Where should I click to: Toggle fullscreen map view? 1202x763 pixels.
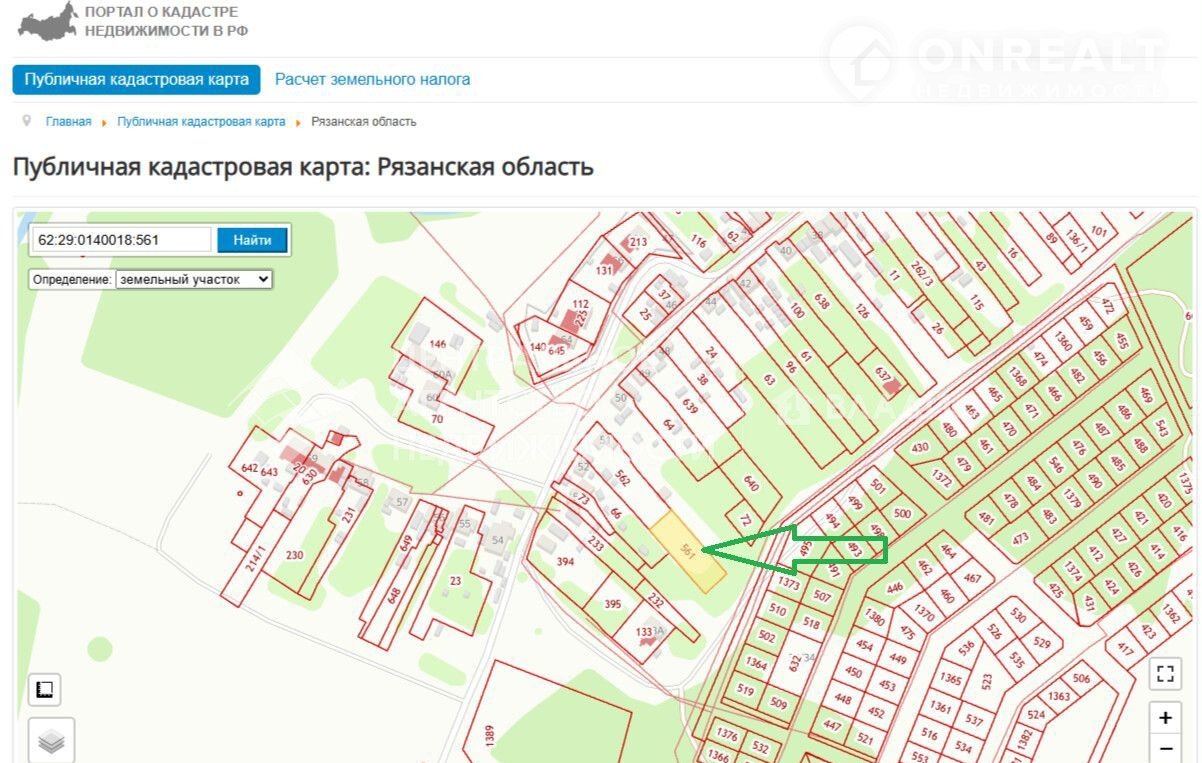click(x=1164, y=673)
